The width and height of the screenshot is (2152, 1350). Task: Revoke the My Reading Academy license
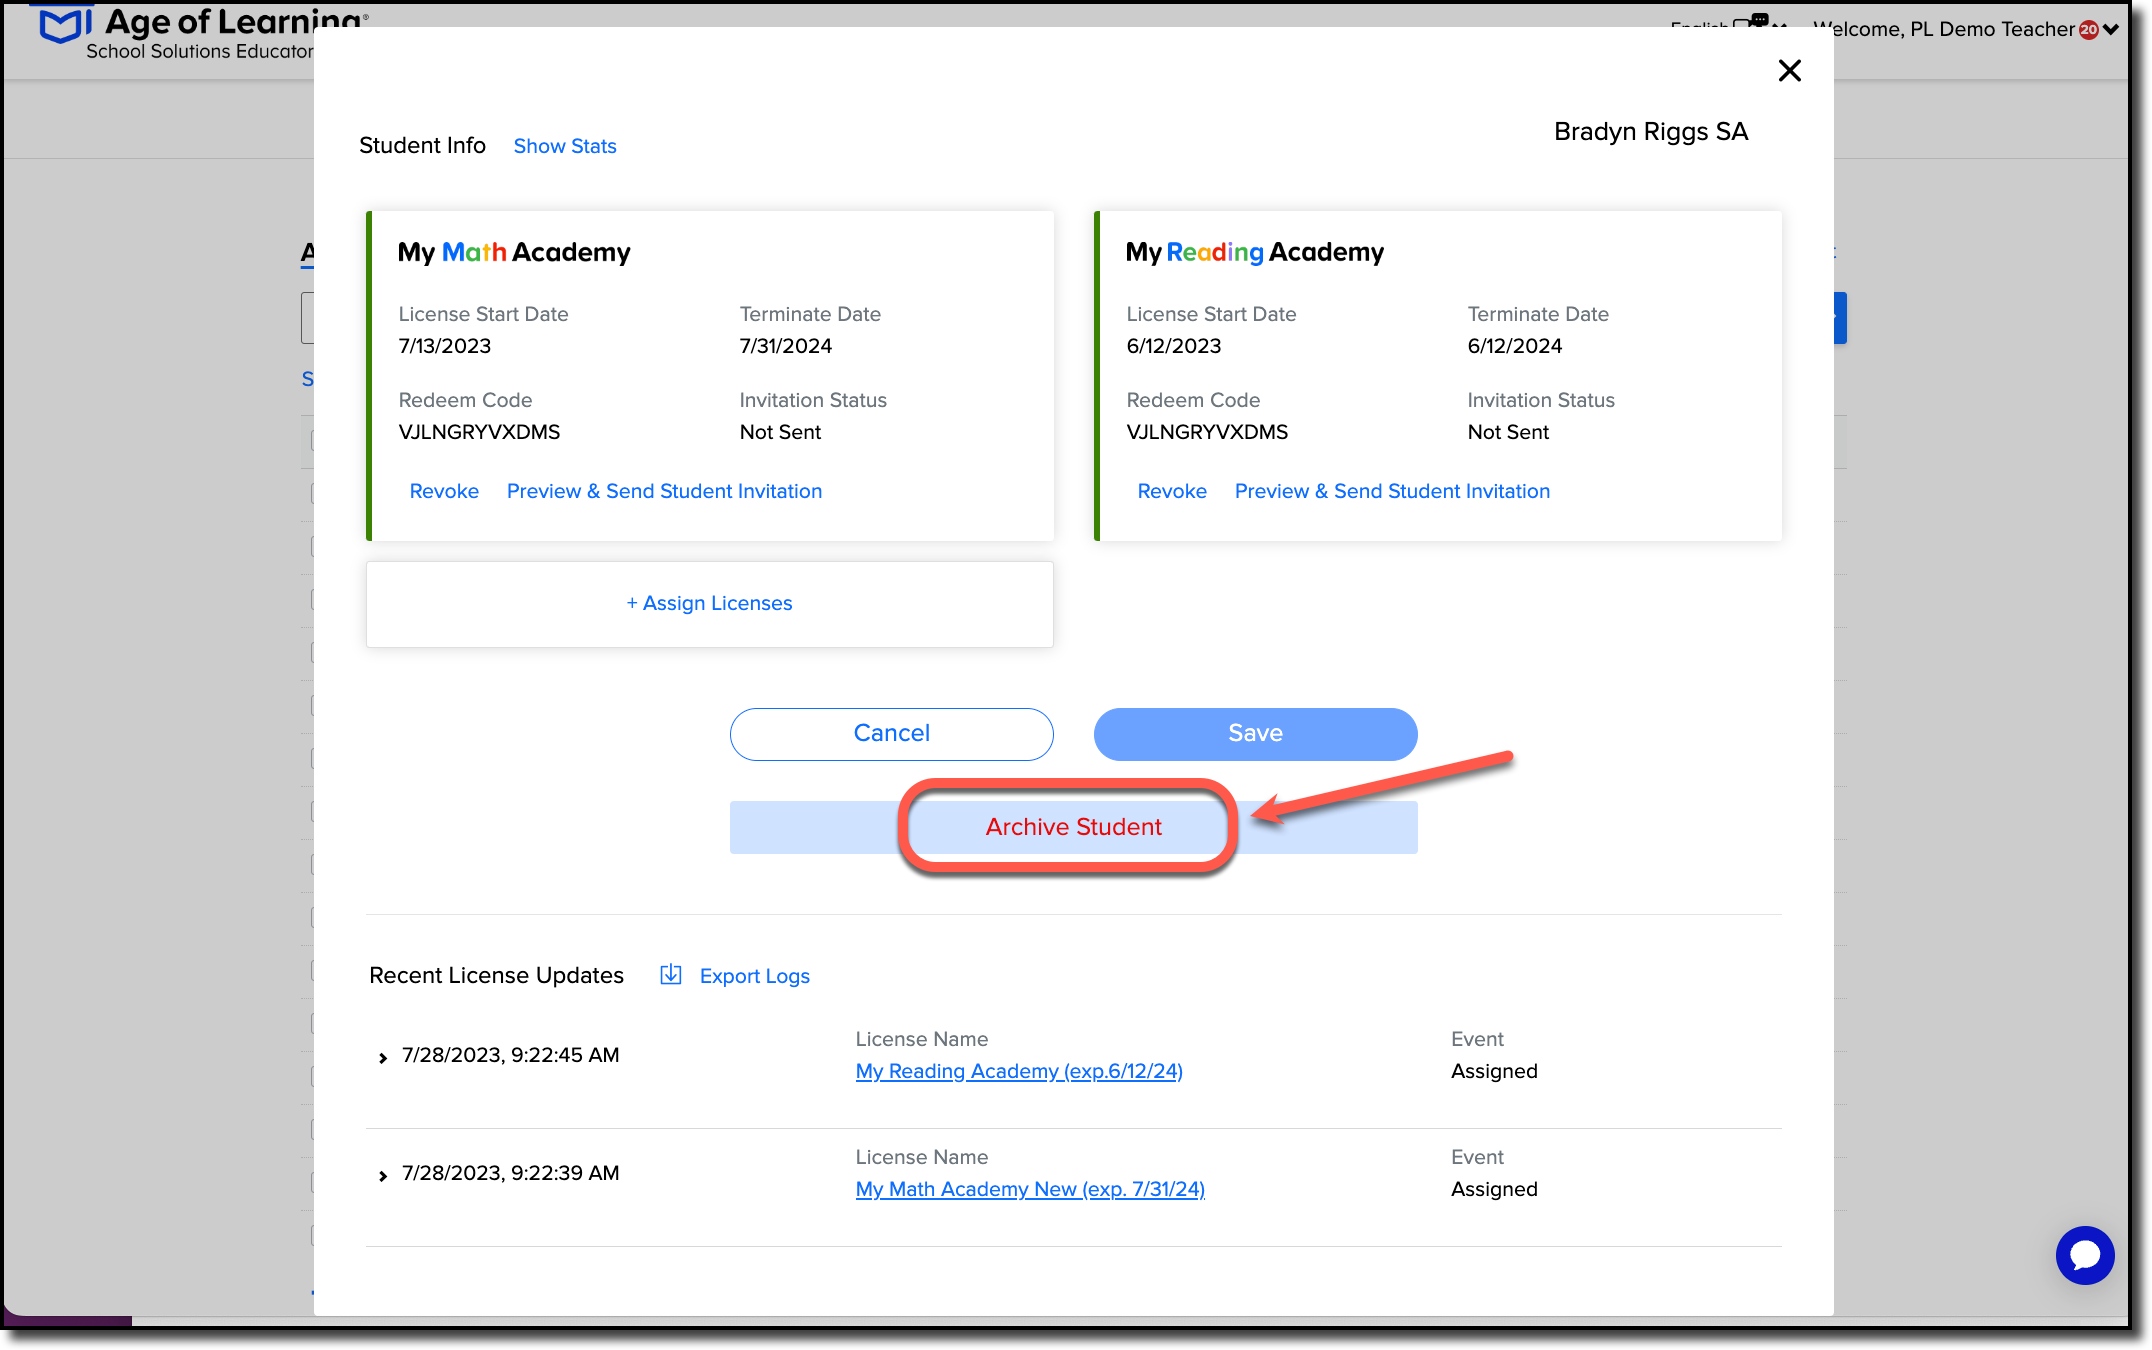pyautogui.click(x=1171, y=491)
